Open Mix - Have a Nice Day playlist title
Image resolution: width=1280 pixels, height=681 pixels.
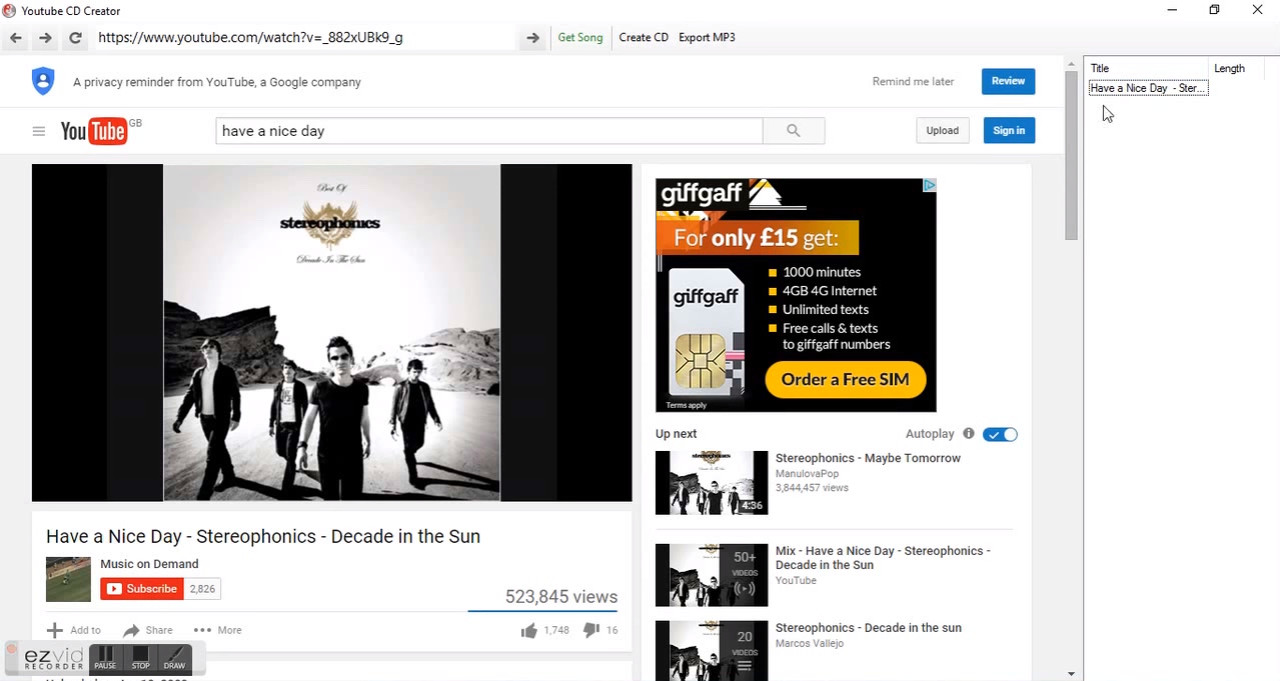(x=883, y=558)
